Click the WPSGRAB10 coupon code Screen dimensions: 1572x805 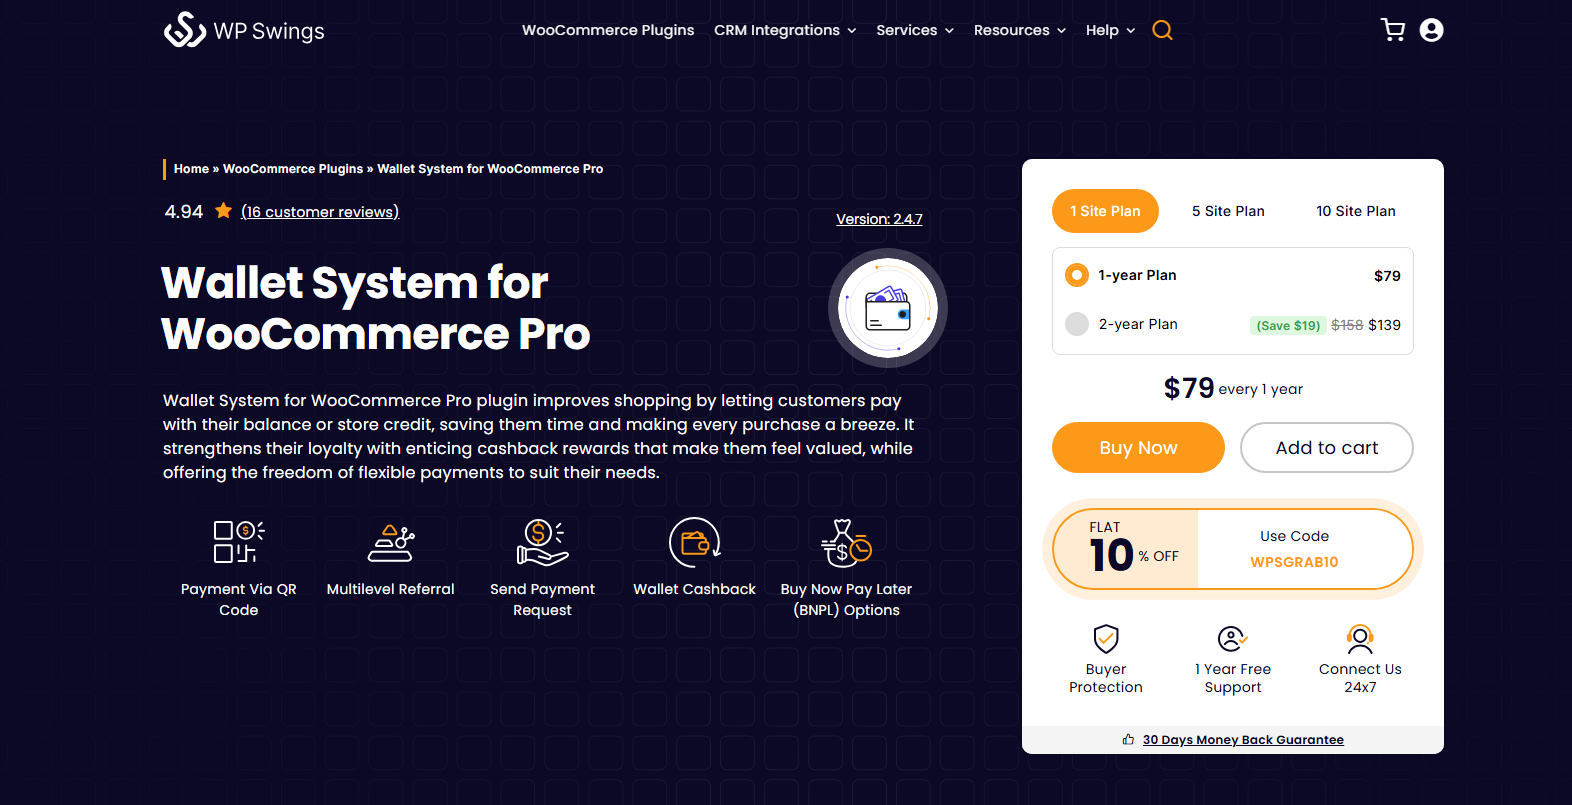point(1294,562)
